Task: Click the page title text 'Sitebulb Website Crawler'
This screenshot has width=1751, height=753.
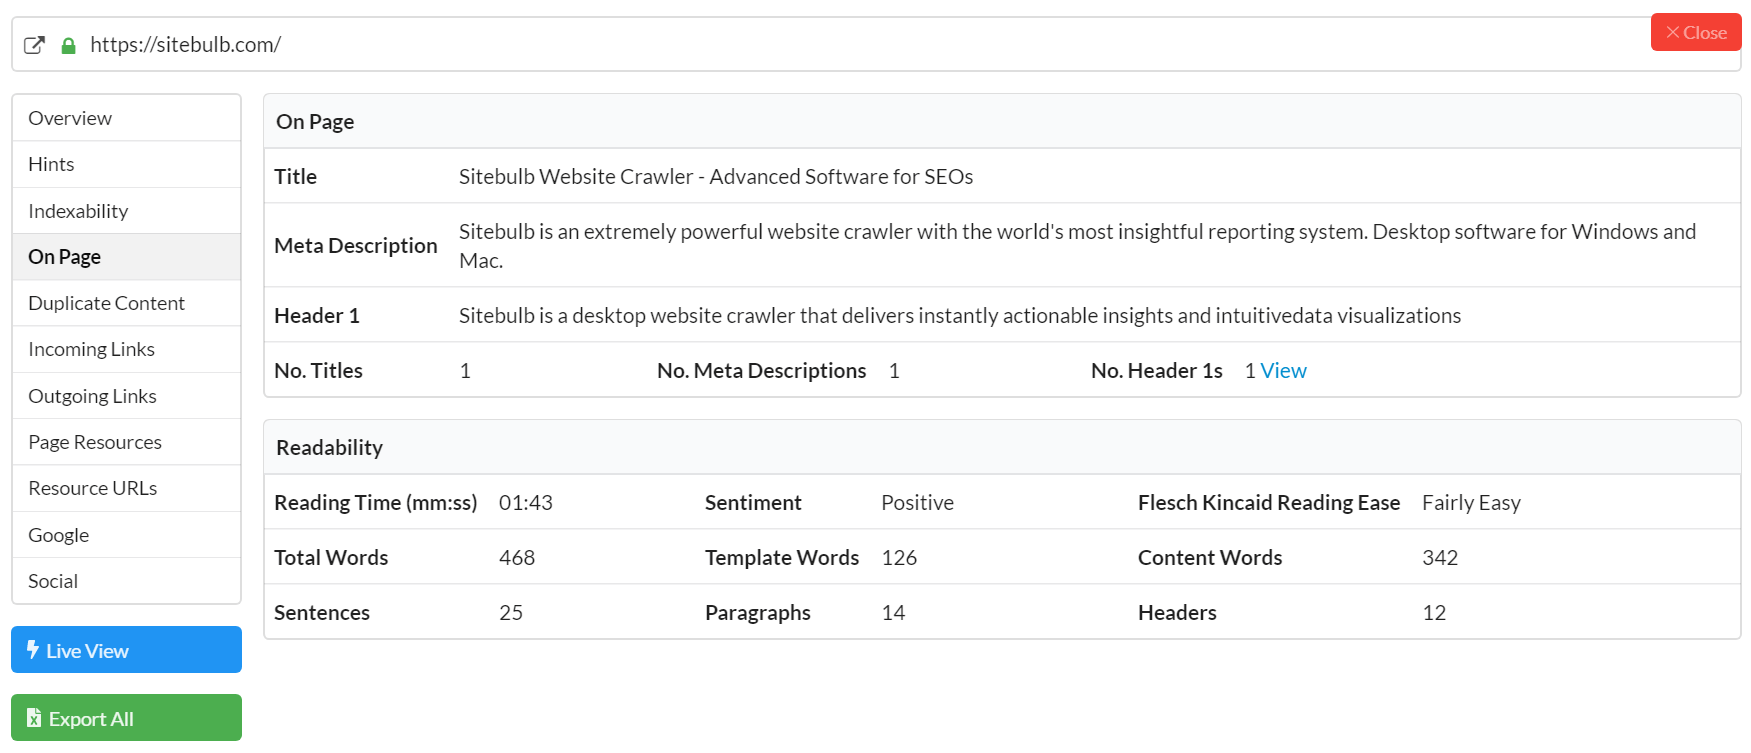Action: tap(716, 177)
